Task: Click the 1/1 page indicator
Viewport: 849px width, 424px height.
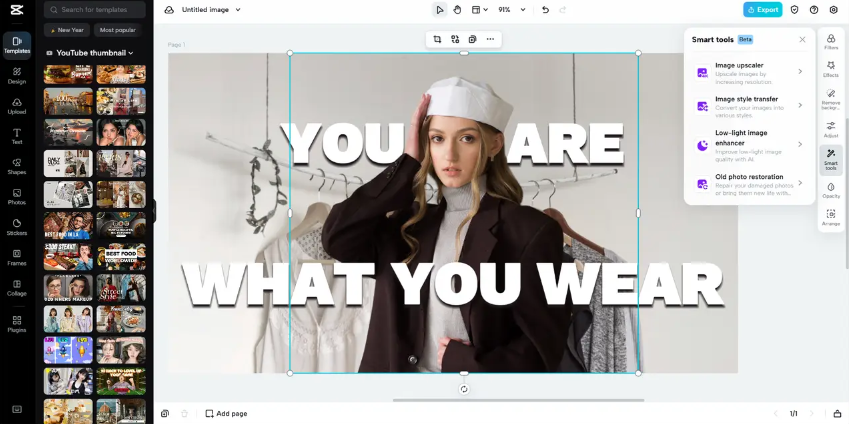Action: click(x=793, y=414)
